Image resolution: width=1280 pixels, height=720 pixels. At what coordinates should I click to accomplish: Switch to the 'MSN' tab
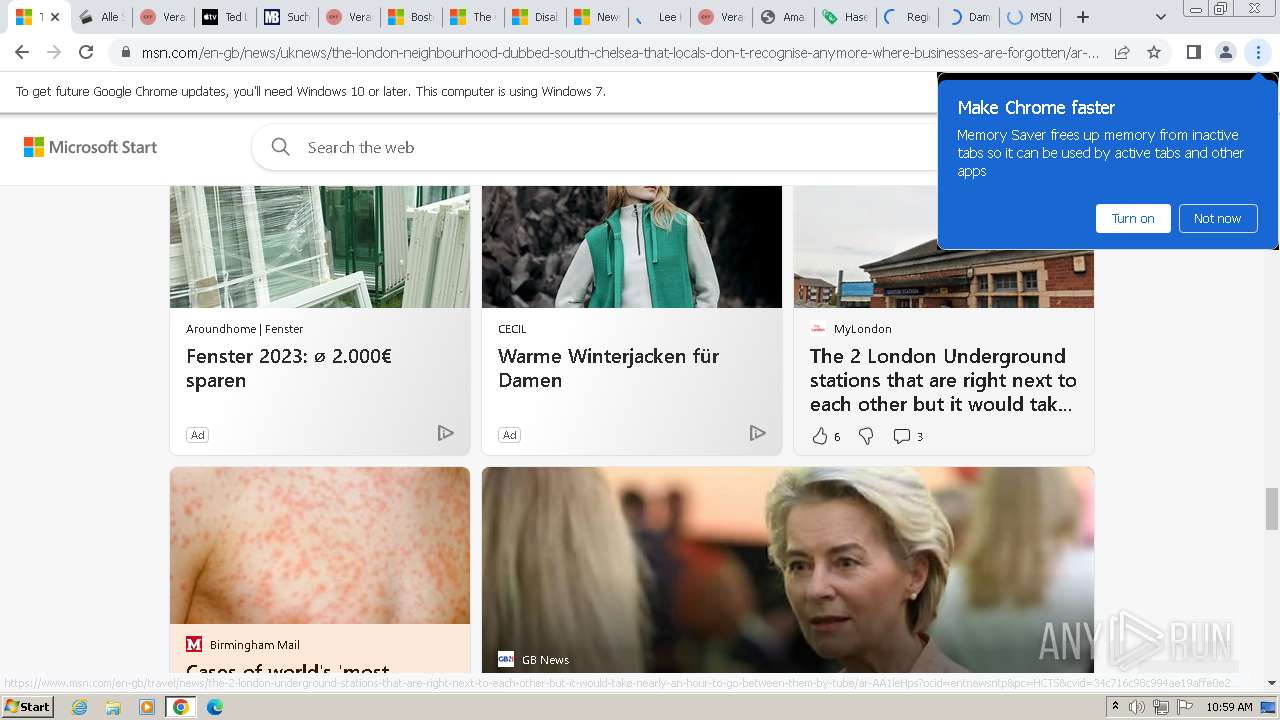pyautogui.click(x=1030, y=17)
